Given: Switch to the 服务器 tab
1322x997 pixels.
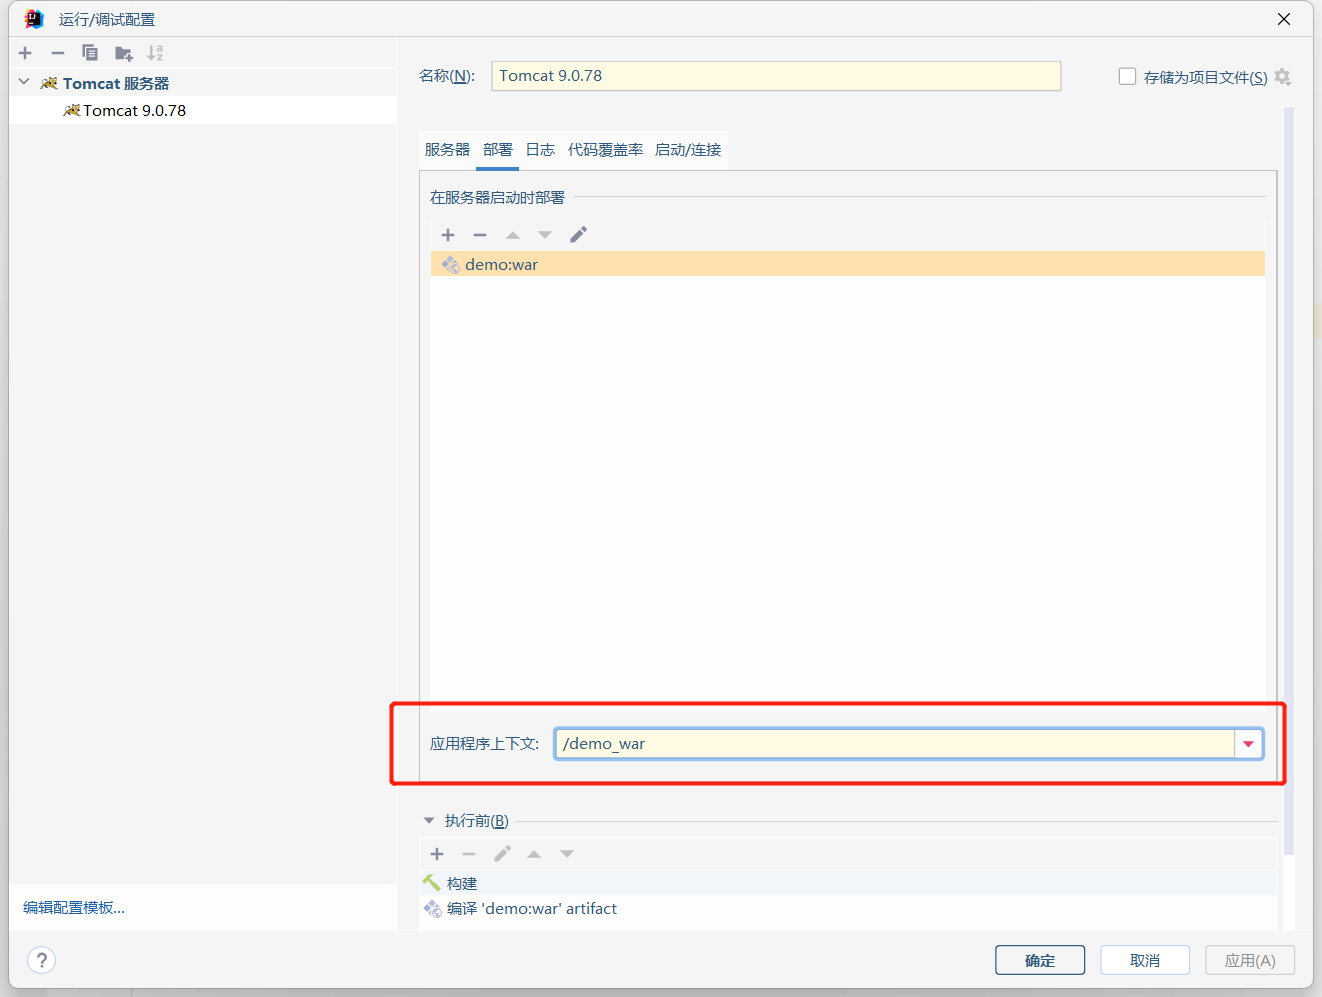Looking at the screenshot, I should (447, 149).
